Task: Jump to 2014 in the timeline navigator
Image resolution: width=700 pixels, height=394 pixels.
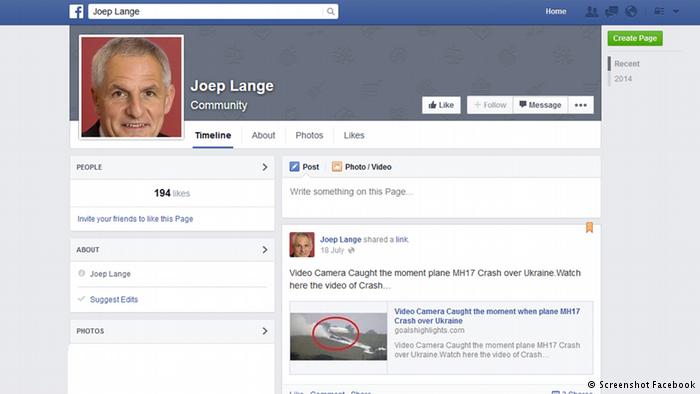Action: (x=623, y=79)
